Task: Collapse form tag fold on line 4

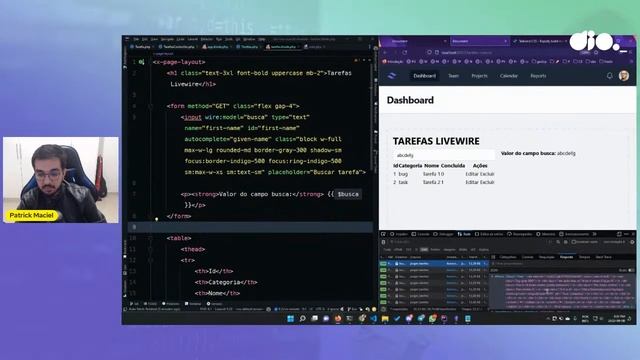Action: point(150,106)
